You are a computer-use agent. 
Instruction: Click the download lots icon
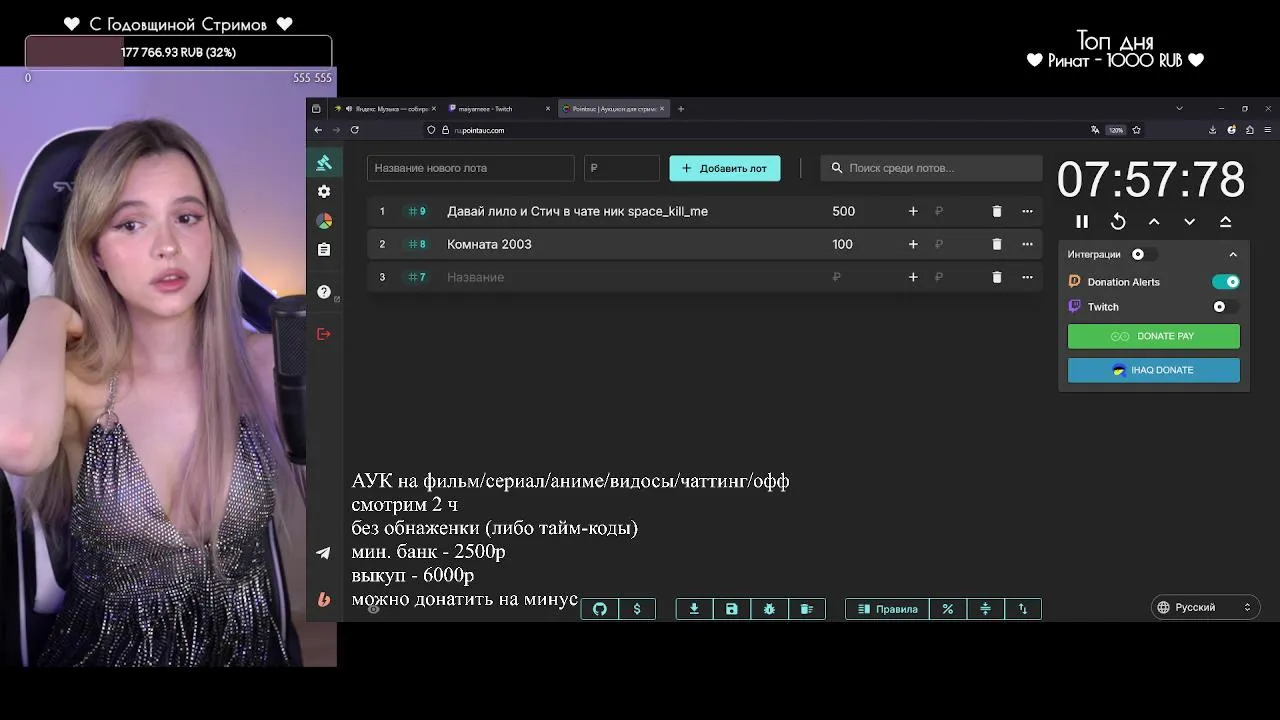point(694,609)
